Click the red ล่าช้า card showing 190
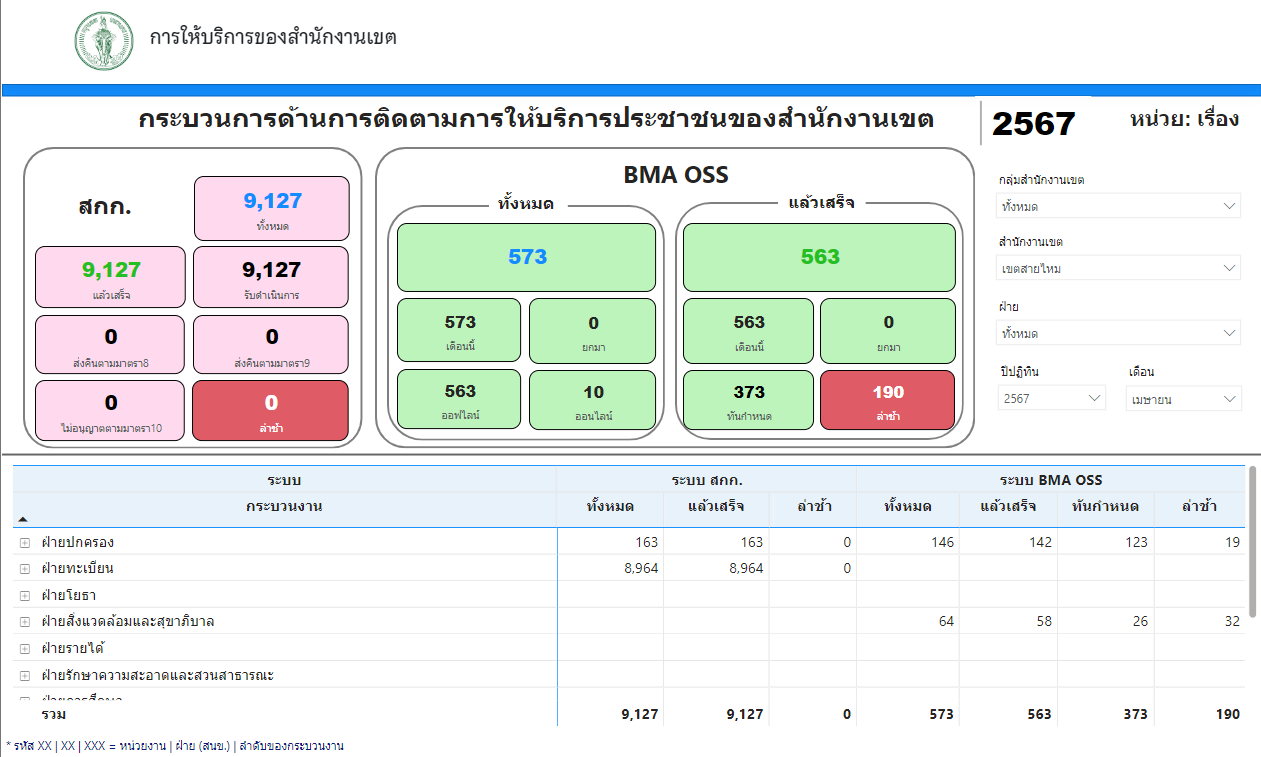Image resolution: width=1261 pixels, height=757 pixels. click(x=887, y=400)
